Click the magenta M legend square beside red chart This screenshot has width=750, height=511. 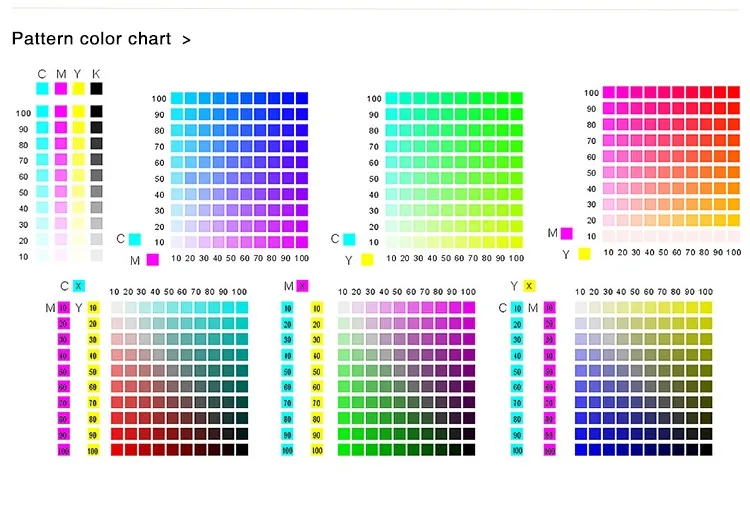567,233
